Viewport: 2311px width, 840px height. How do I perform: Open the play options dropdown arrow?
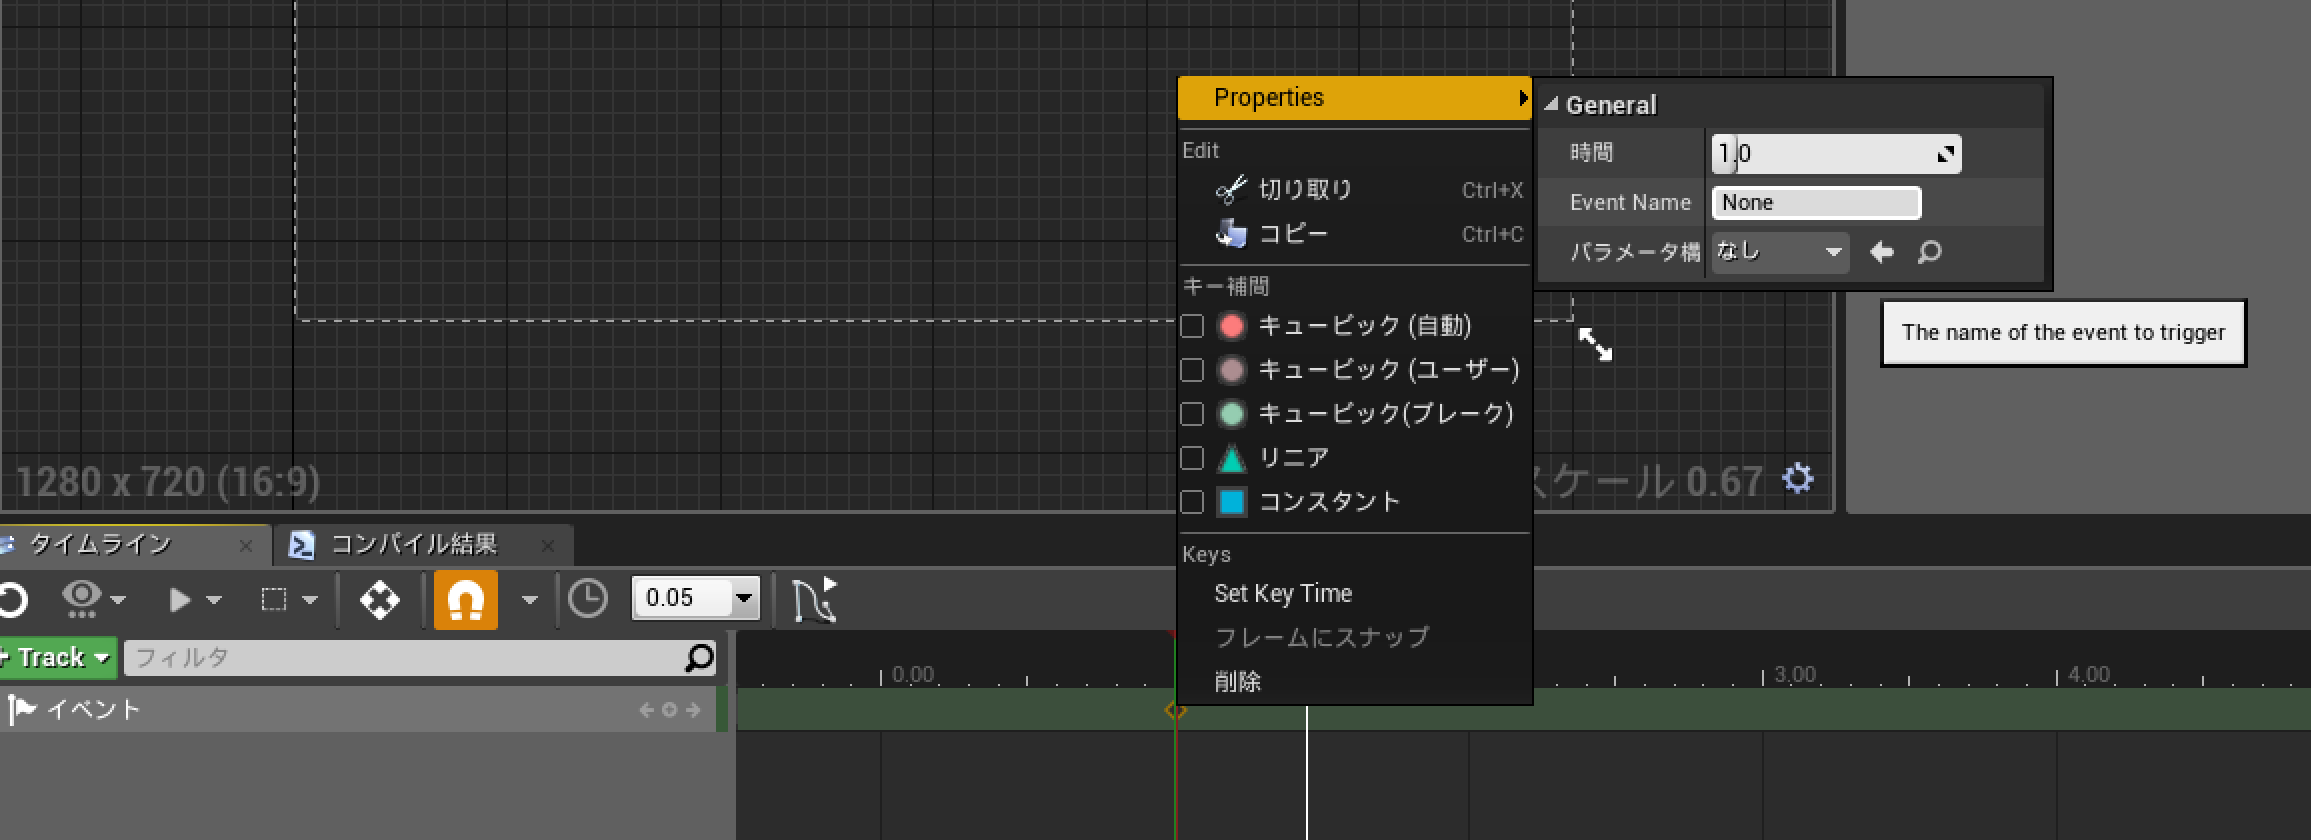pyautogui.click(x=213, y=600)
